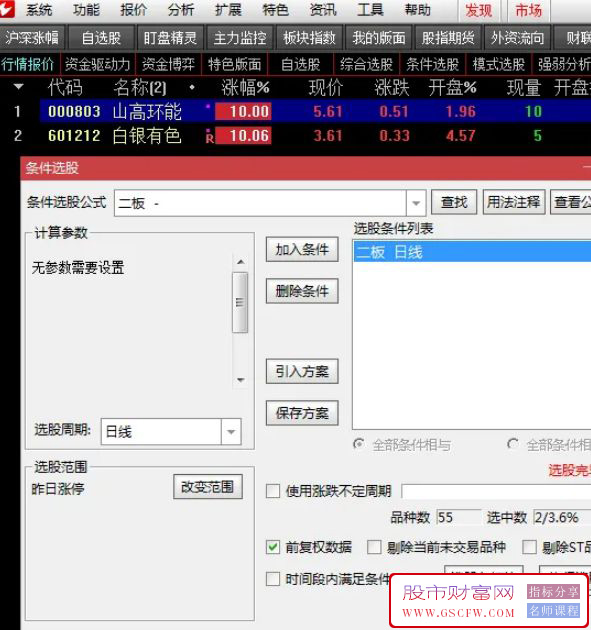Viewport: 591px width, 630px height.
Task: Open 盯盘精灵 from the toolbar
Action: coord(170,38)
